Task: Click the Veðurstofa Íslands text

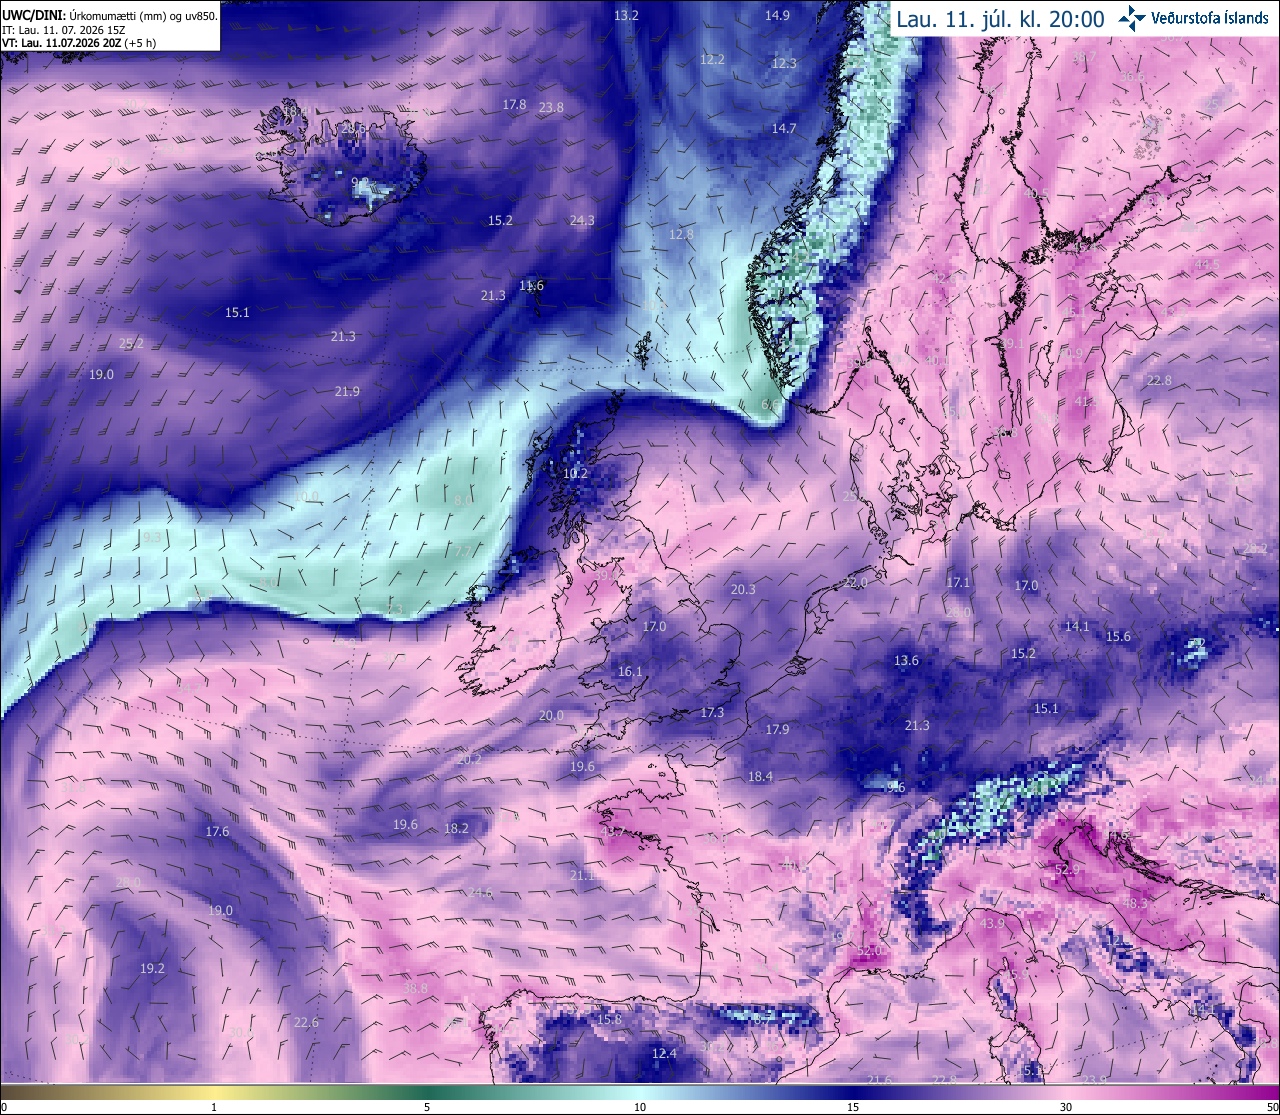Action: point(1210,18)
